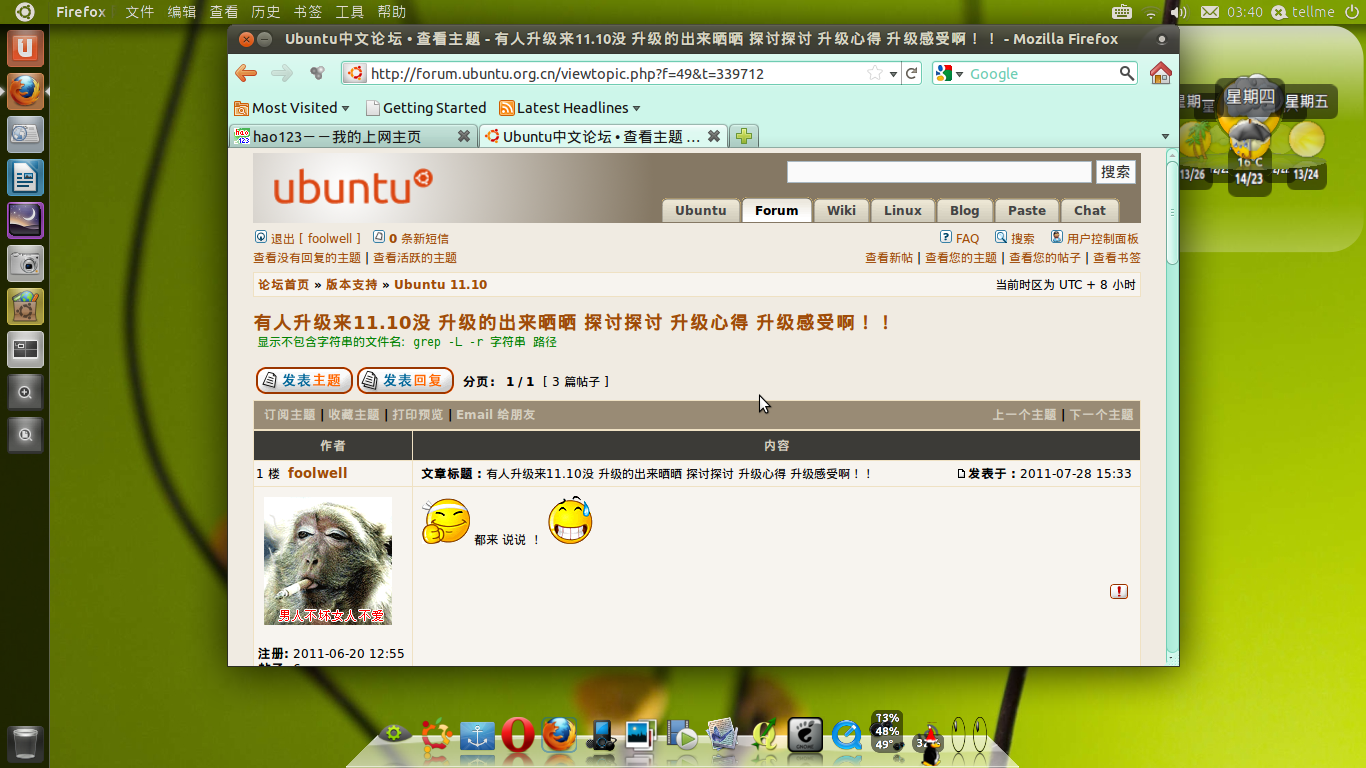Click in the forum search text field
This screenshot has height=768, width=1366.
[939, 172]
